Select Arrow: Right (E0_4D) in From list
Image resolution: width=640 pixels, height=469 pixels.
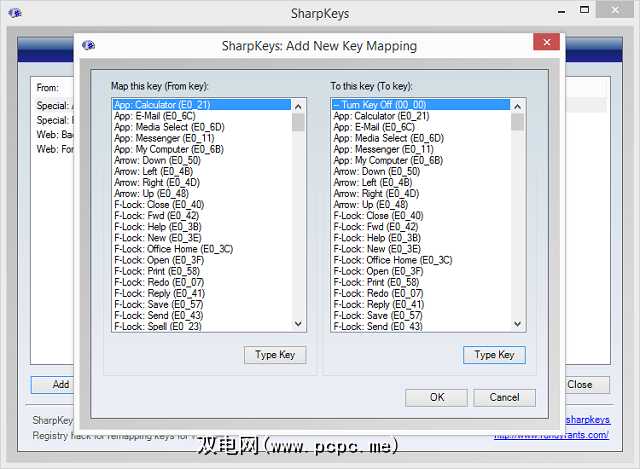[x=202, y=182]
